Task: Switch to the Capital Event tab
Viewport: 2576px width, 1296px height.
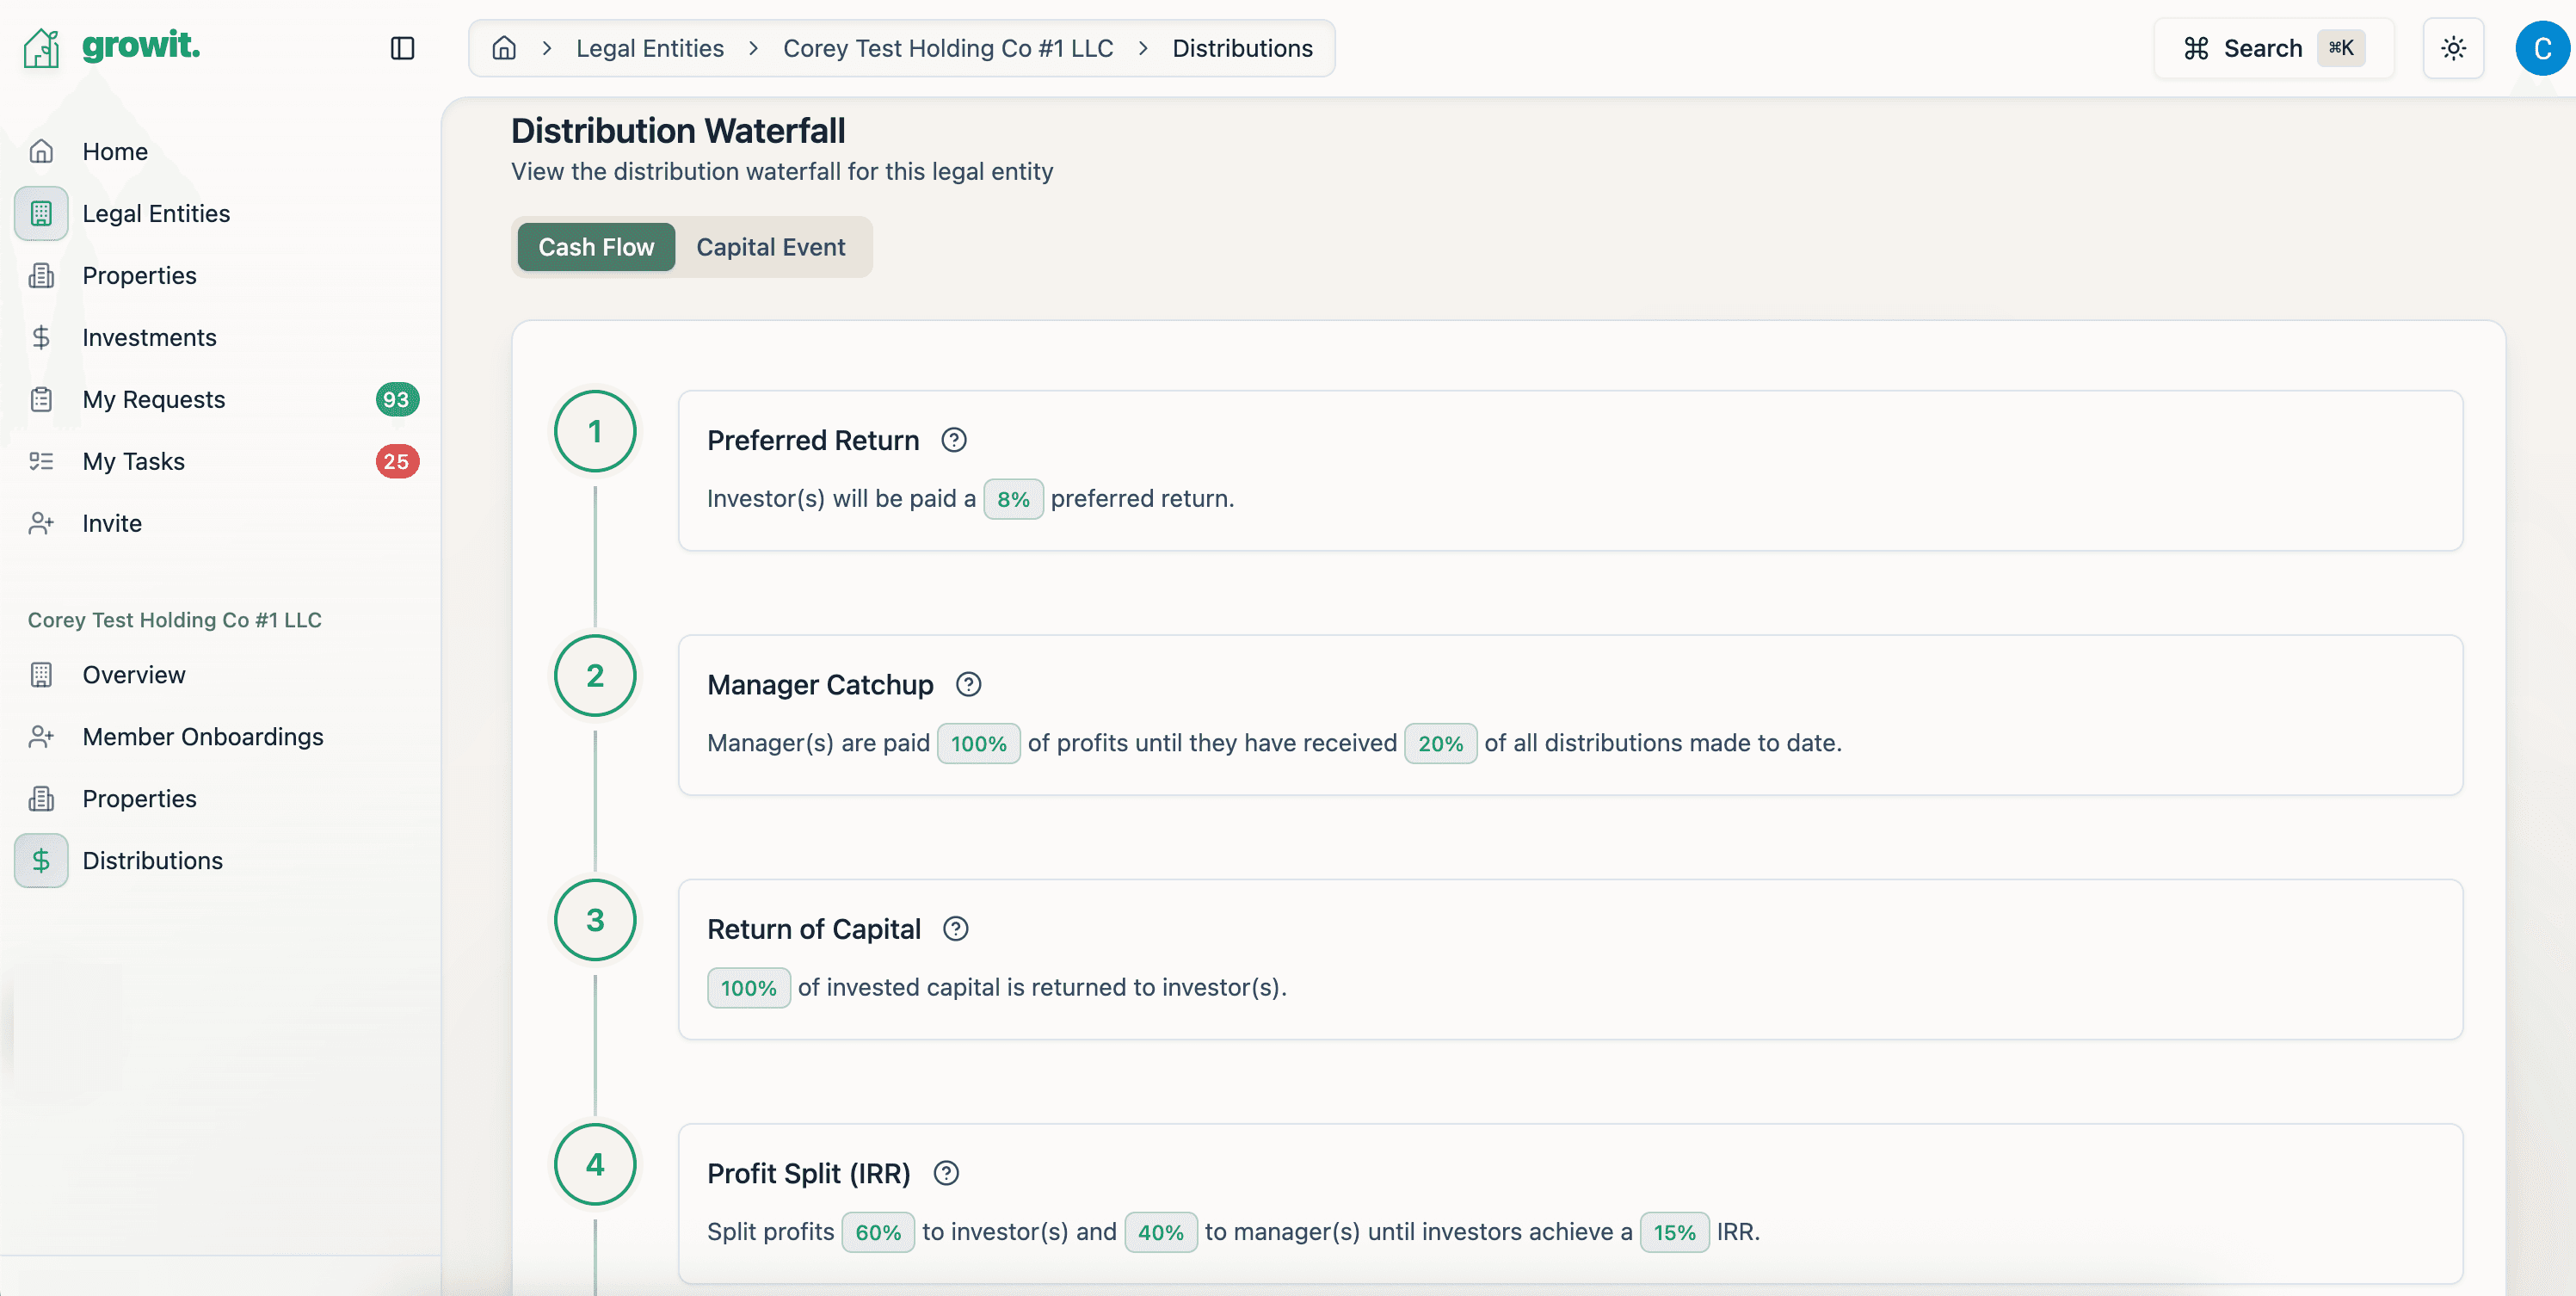Action: pos(770,247)
